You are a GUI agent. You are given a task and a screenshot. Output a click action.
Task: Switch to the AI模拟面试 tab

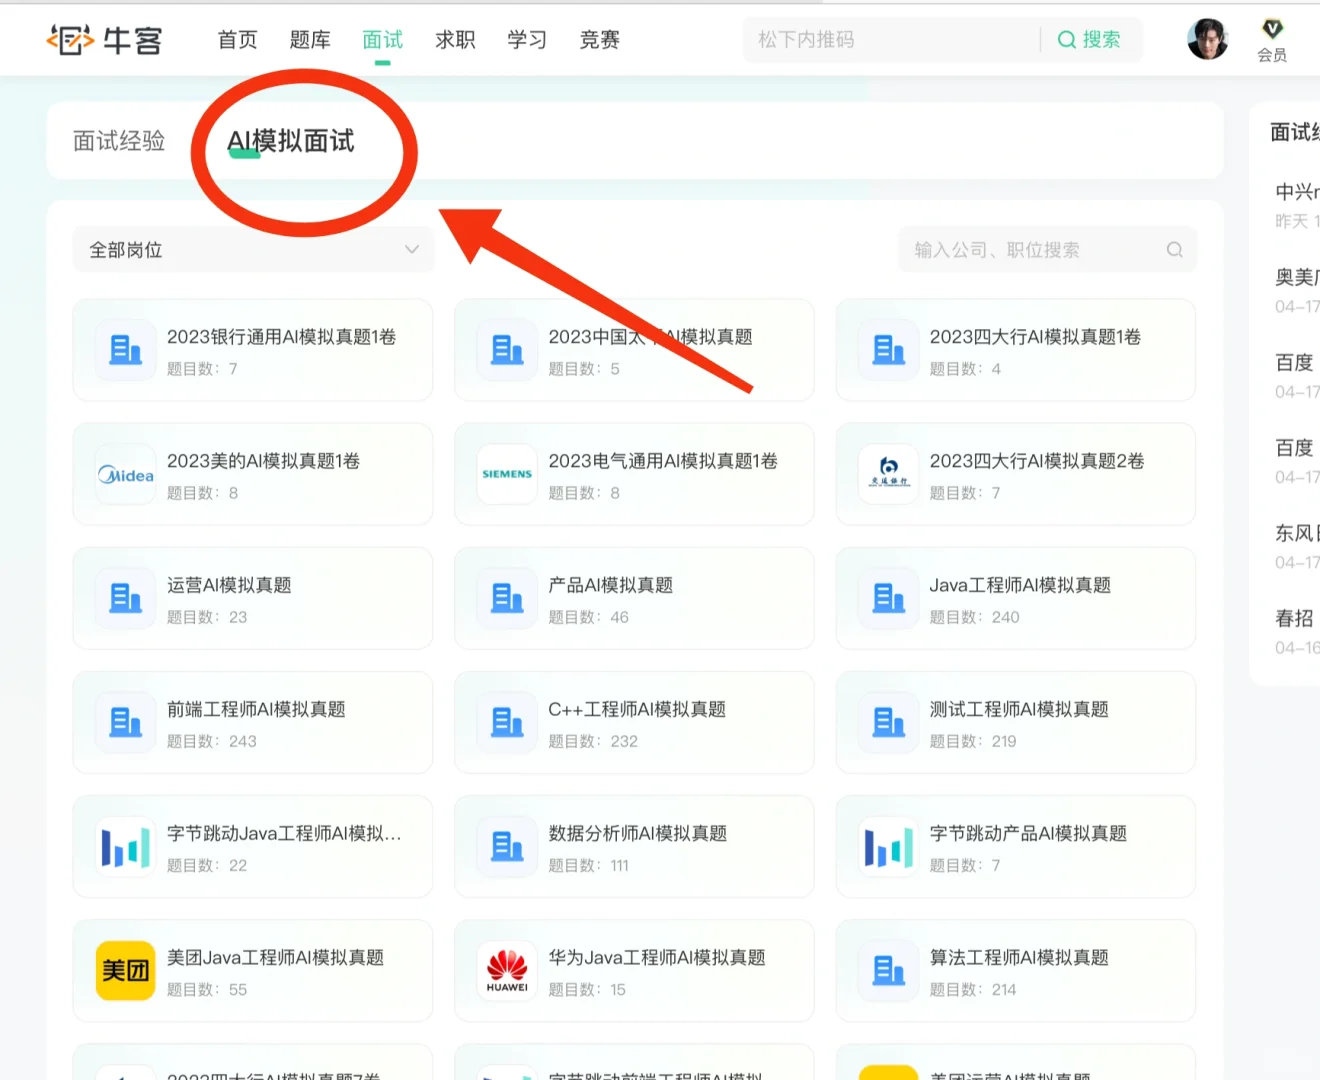291,141
